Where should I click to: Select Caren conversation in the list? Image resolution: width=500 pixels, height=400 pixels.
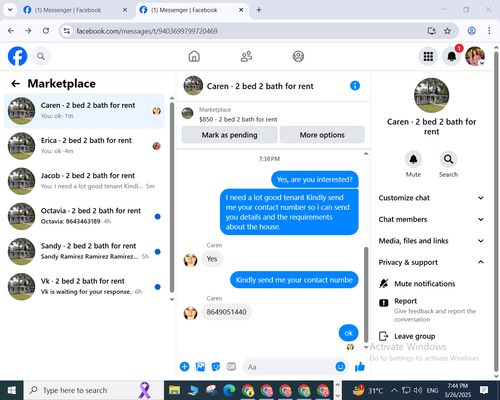84,111
